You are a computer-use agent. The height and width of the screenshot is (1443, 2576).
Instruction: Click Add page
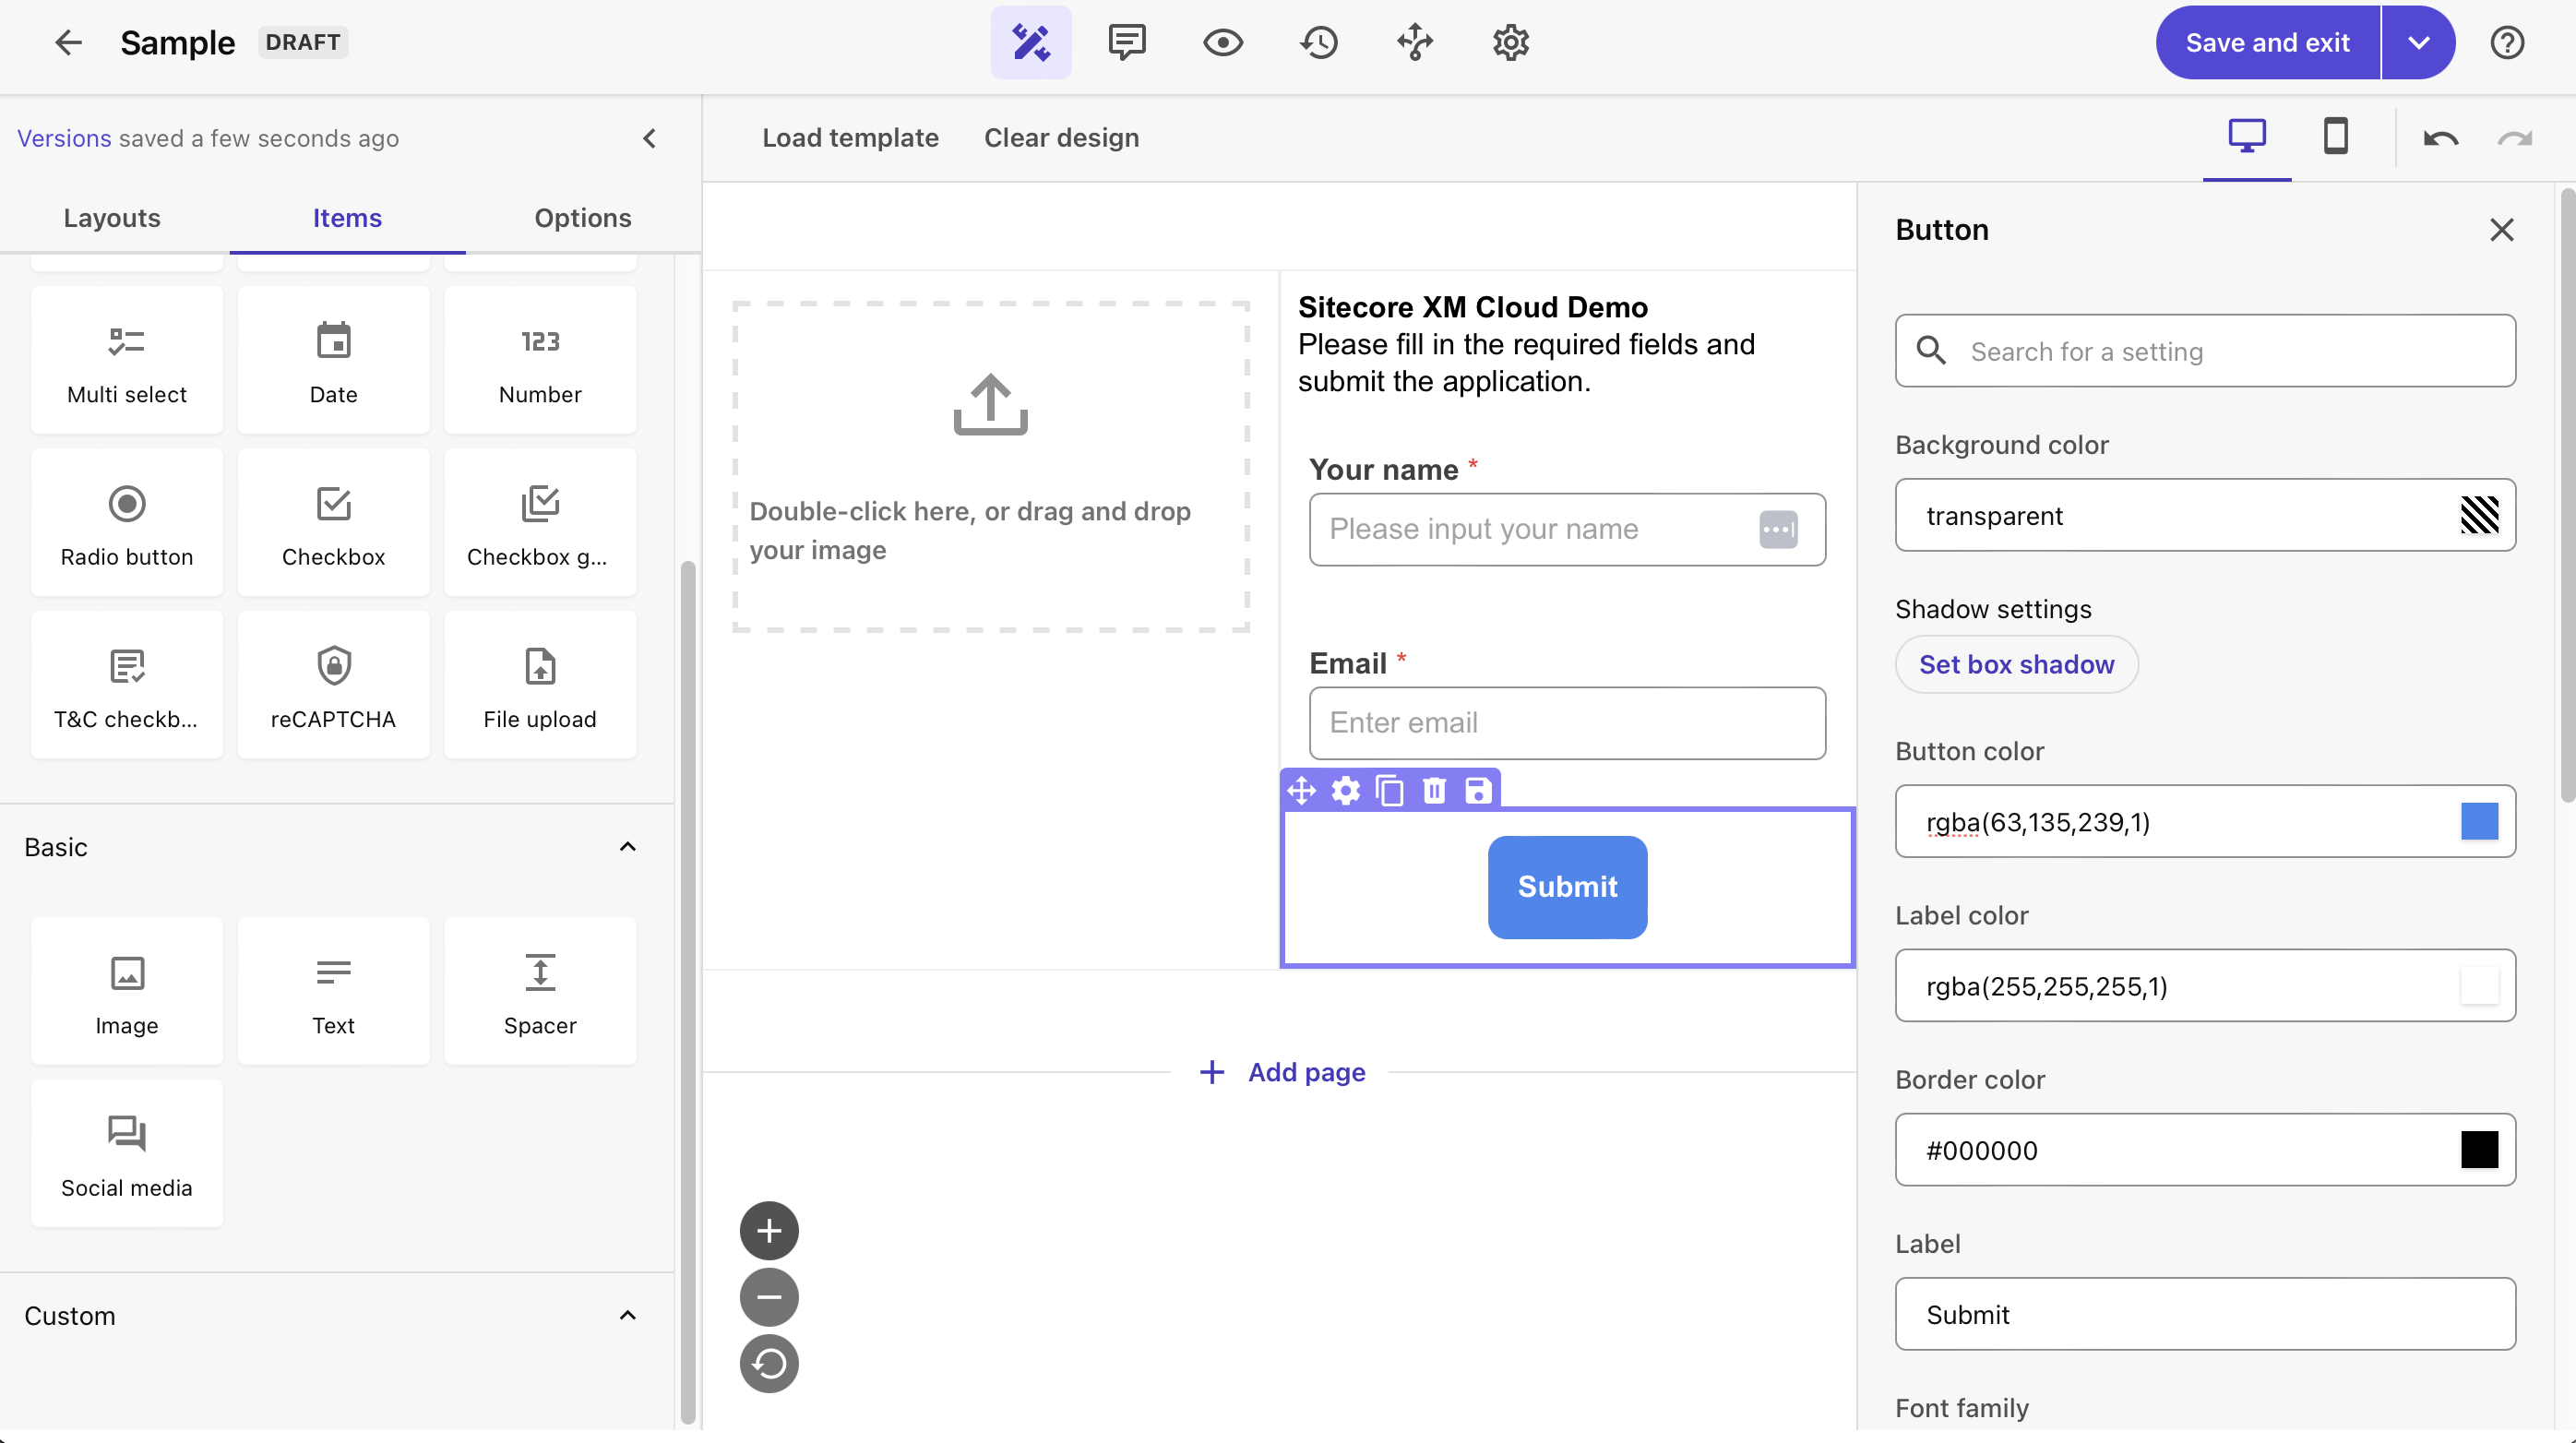1283,1072
